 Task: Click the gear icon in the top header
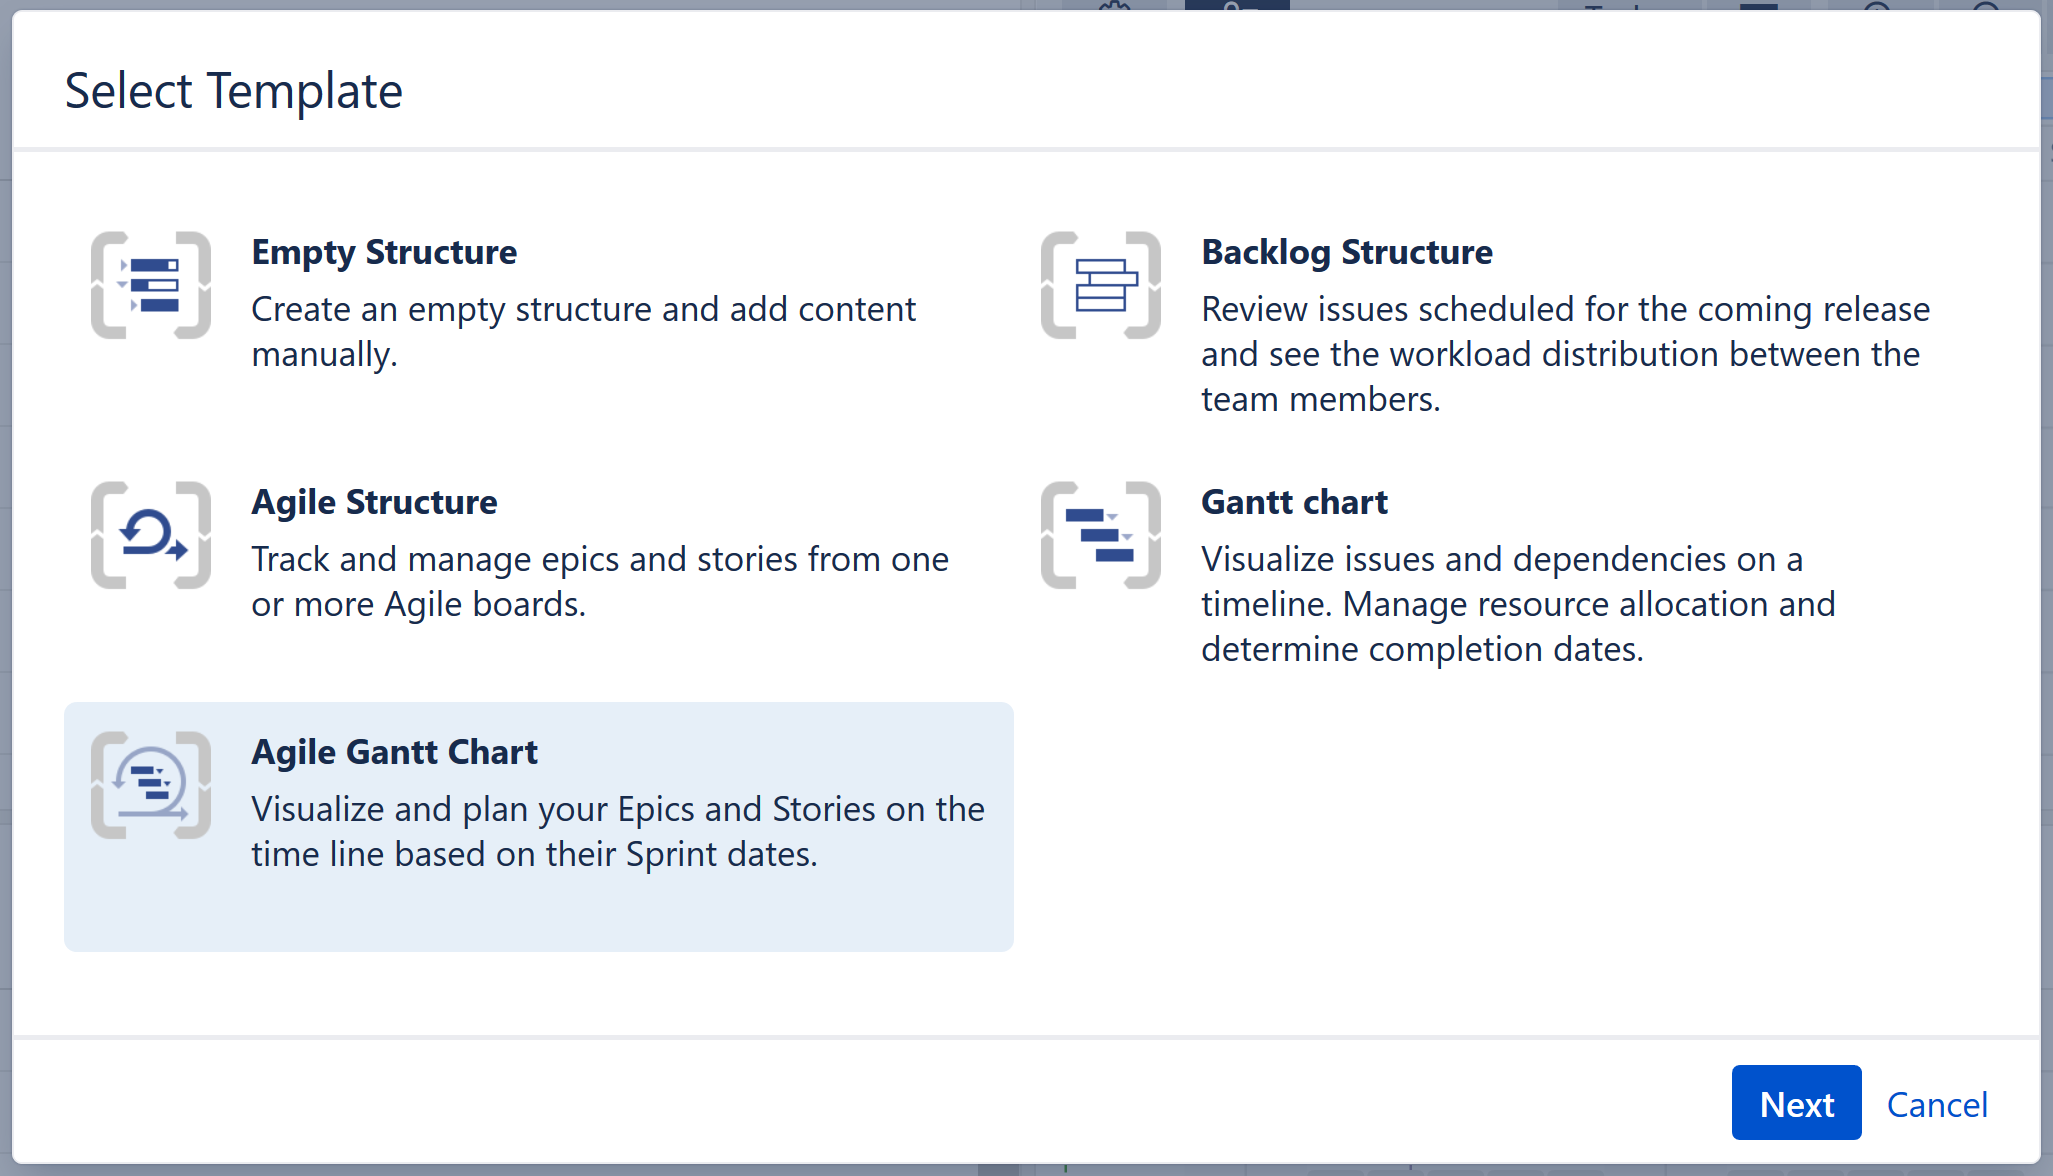point(1112,8)
